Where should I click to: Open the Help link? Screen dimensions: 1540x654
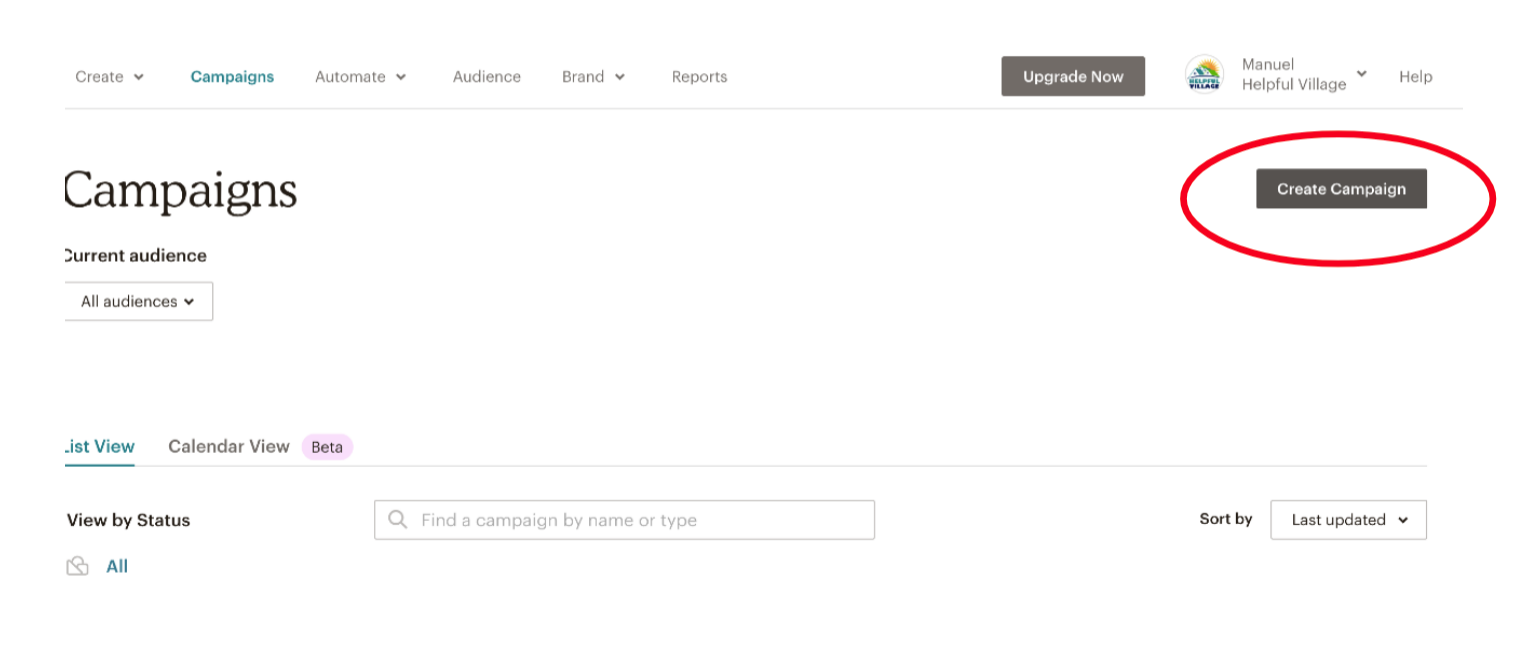click(1415, 76)
